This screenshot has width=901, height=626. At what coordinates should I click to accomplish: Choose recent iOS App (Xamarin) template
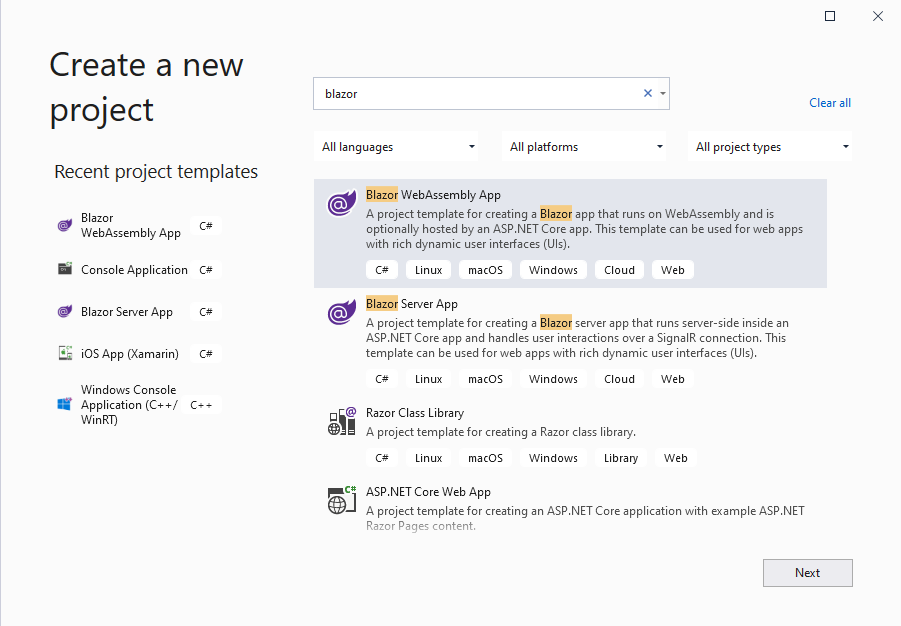tap(130, 354)
